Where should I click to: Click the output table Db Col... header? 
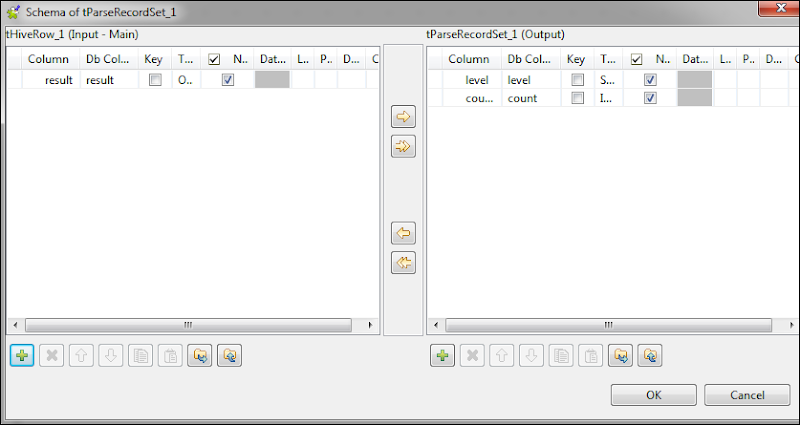tap(531, 59)
